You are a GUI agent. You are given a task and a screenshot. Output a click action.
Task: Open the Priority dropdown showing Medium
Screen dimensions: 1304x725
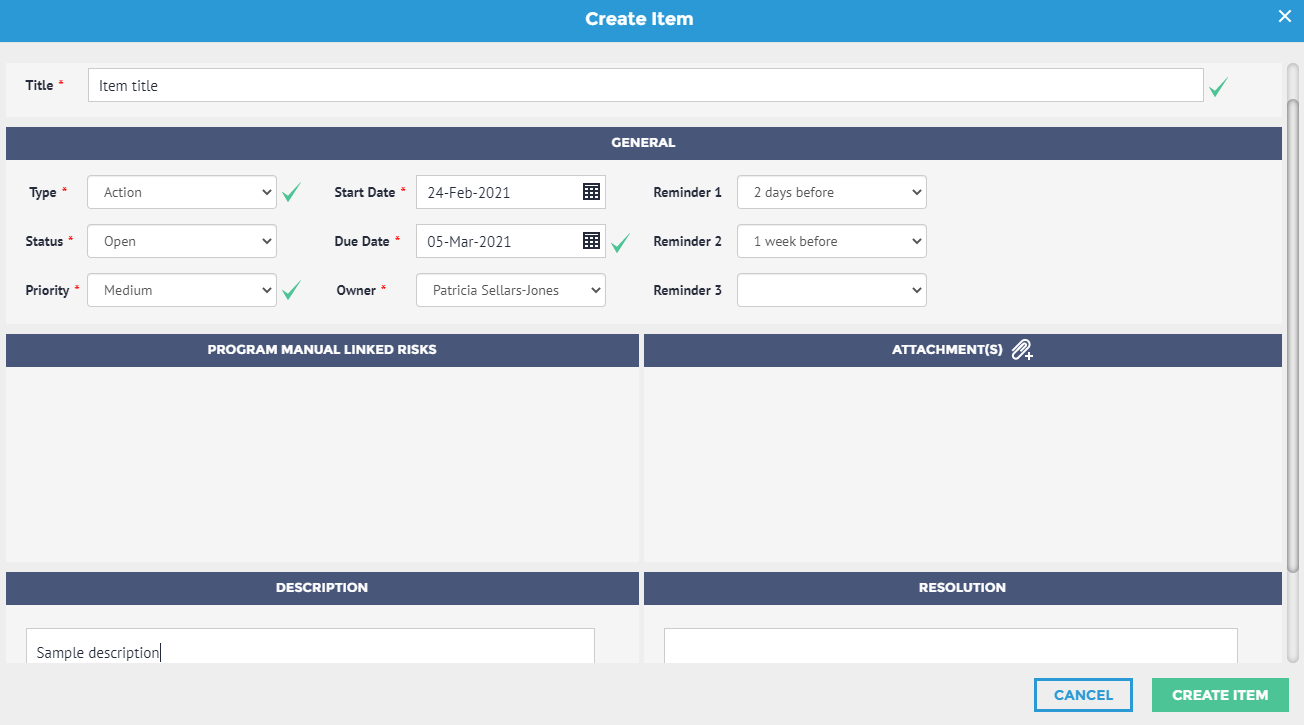pyautogui.click(x=182, y=290)
